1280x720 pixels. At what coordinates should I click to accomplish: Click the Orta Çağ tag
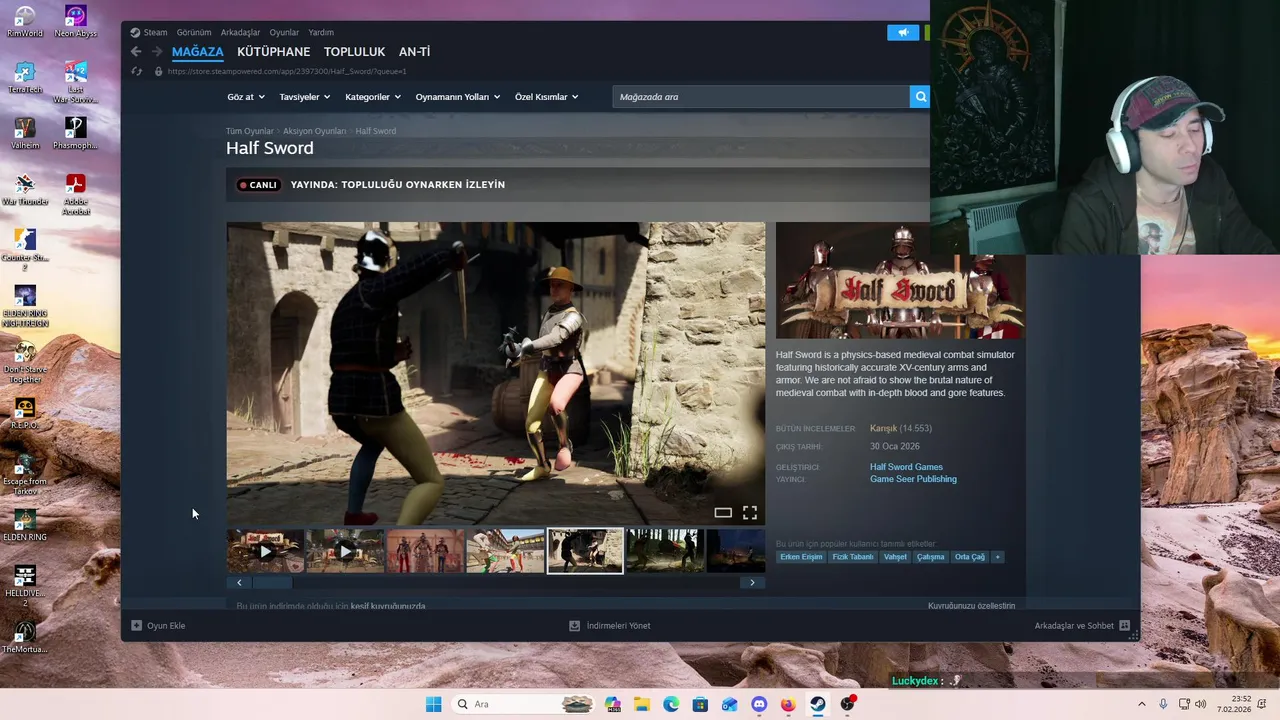pyautogui.click(x=969, y=557)
